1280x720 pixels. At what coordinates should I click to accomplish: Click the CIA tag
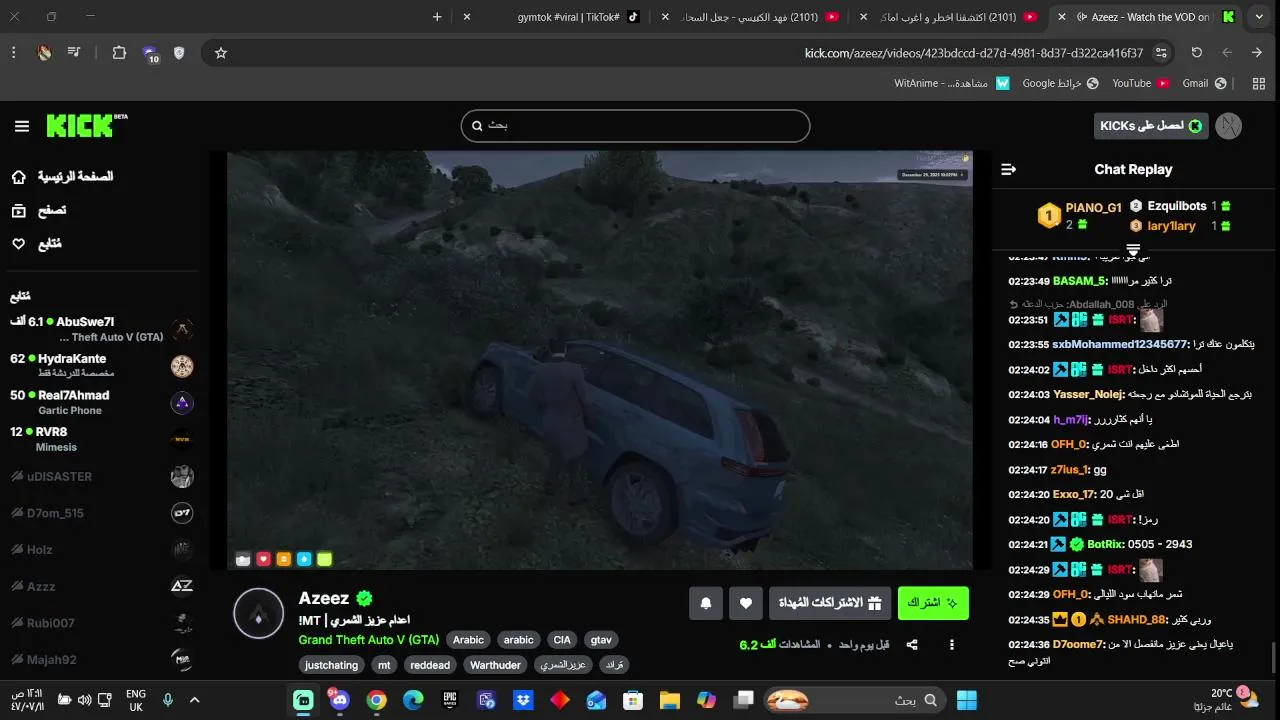point(562,640)
